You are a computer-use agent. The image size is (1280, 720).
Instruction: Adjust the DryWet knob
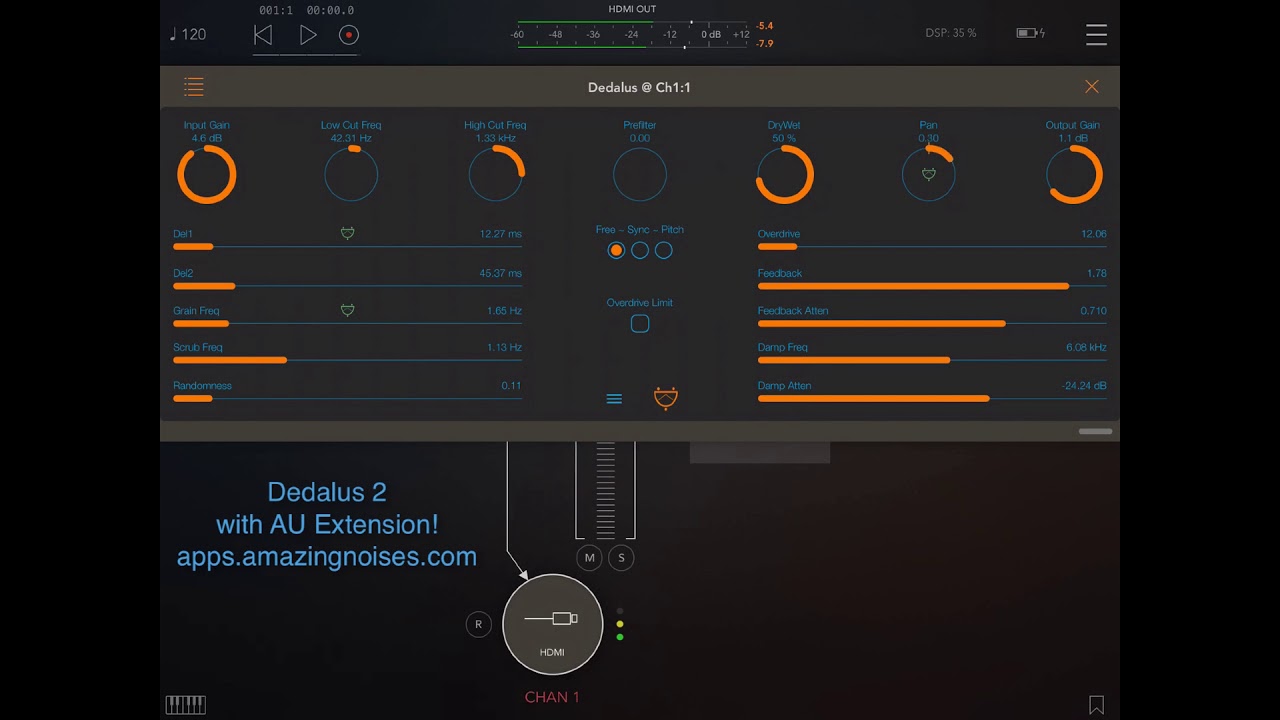tap(785, 175)
